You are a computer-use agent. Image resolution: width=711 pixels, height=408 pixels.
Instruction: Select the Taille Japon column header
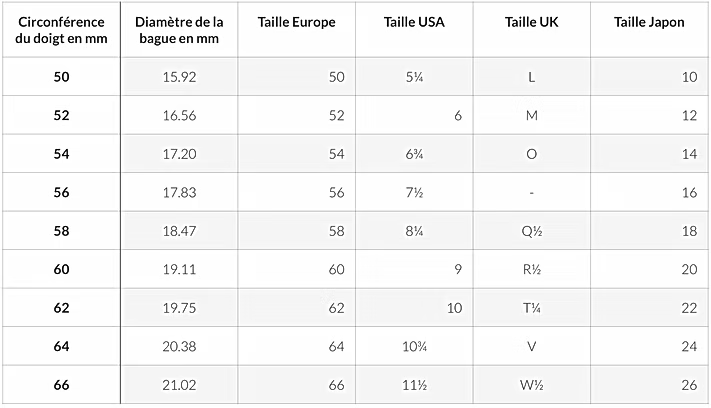(649, 22)
